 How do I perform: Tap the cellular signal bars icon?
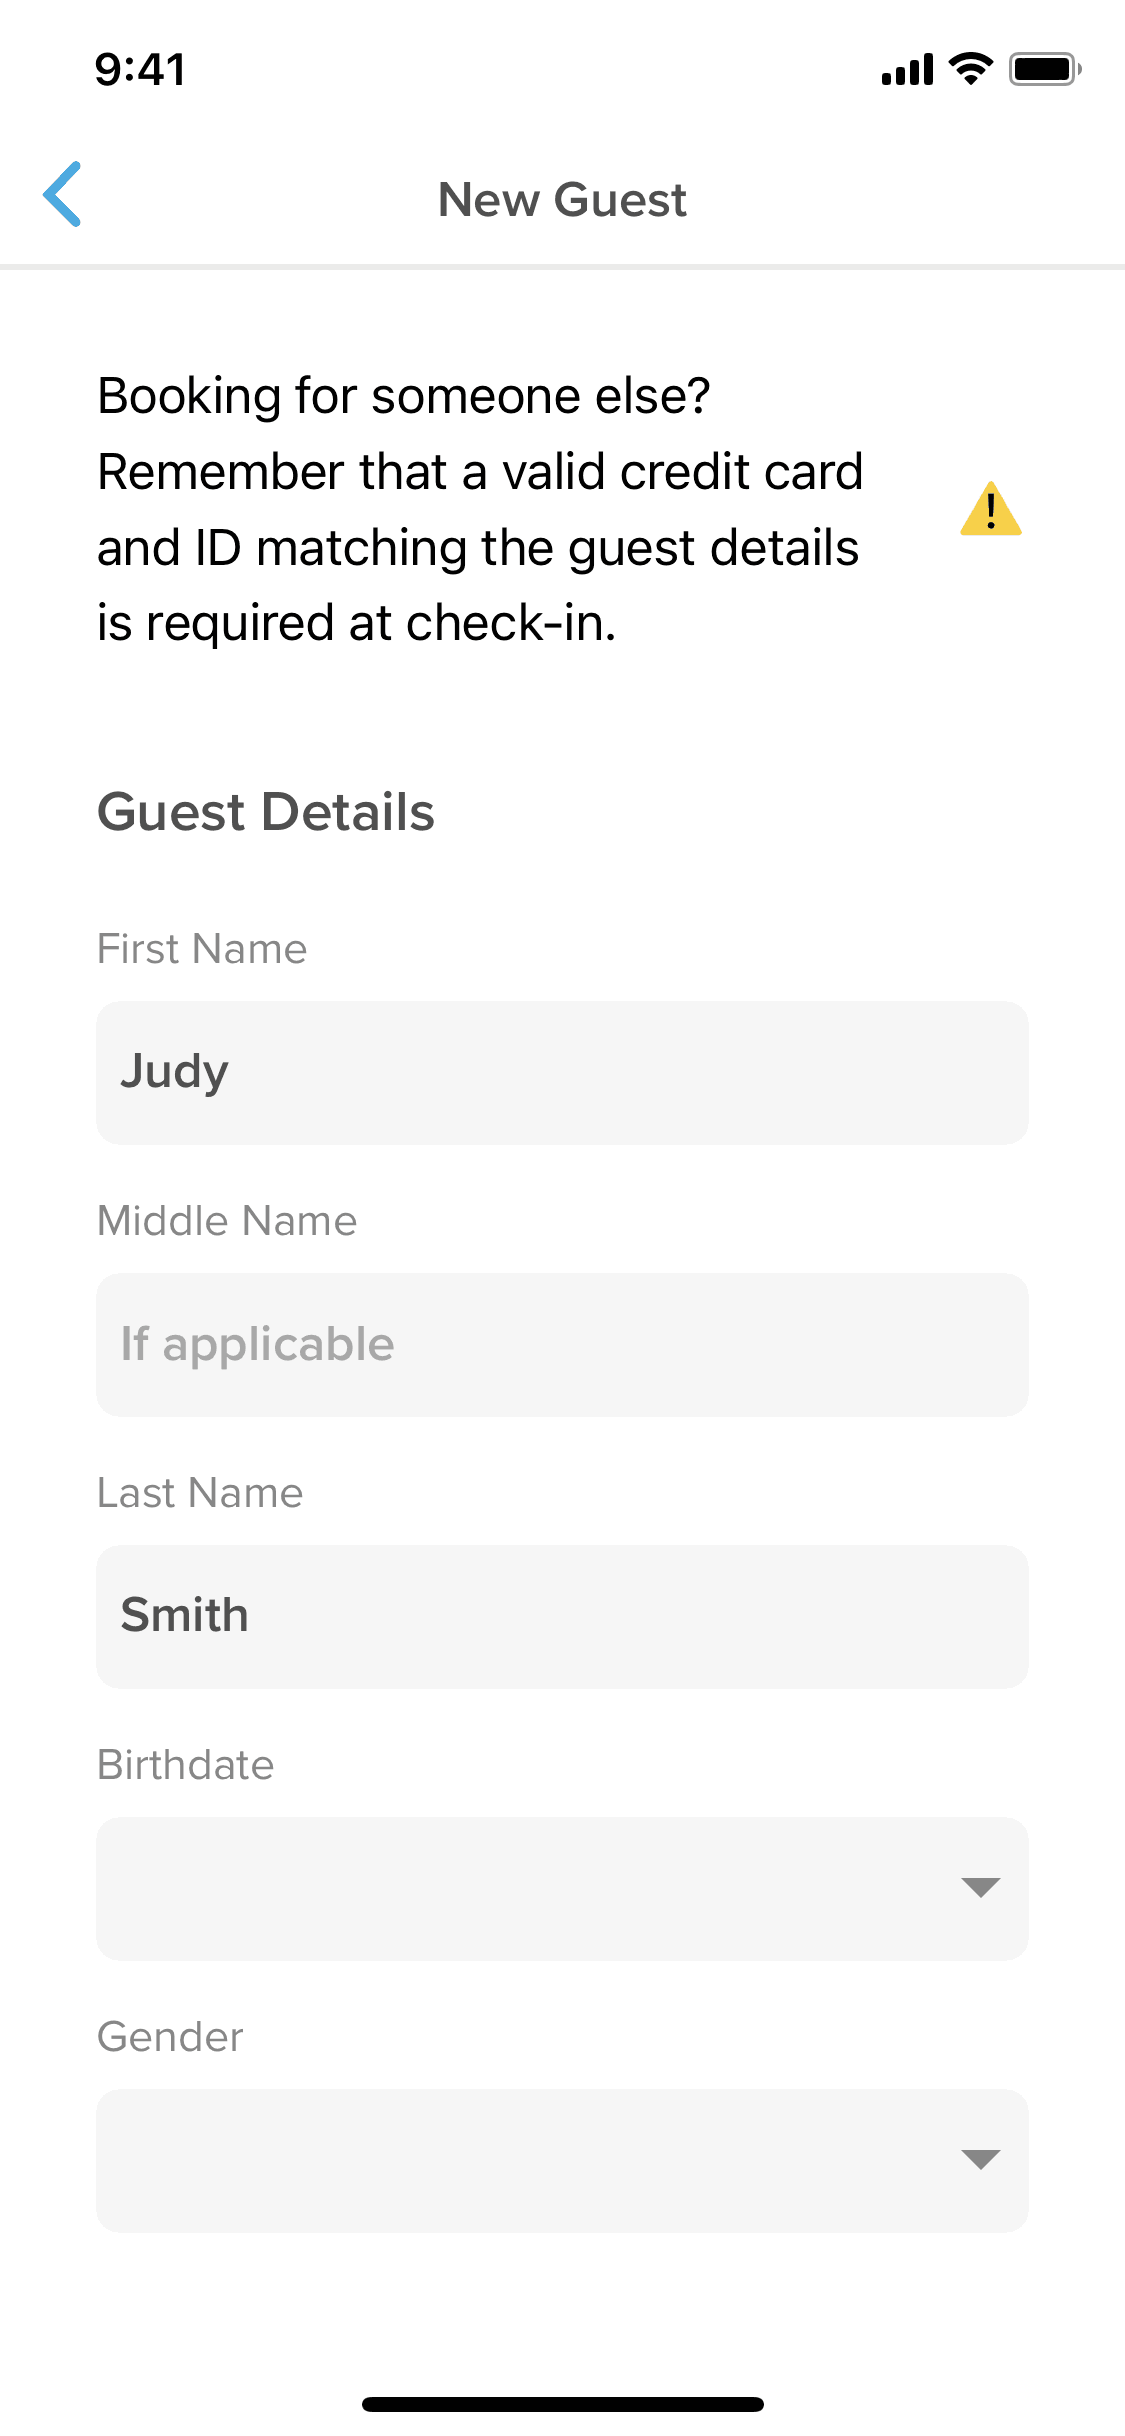coord(907,70)
